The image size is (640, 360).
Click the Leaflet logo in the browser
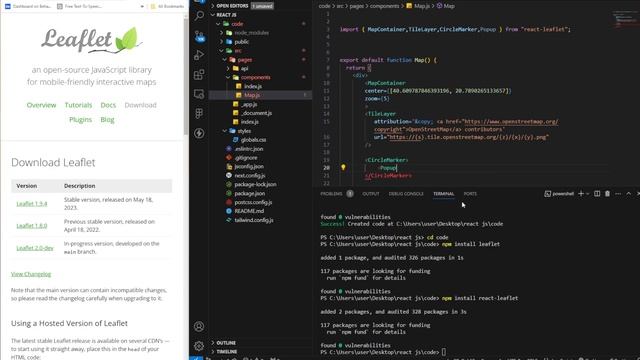pyautogui.click(x=92, y=40)
